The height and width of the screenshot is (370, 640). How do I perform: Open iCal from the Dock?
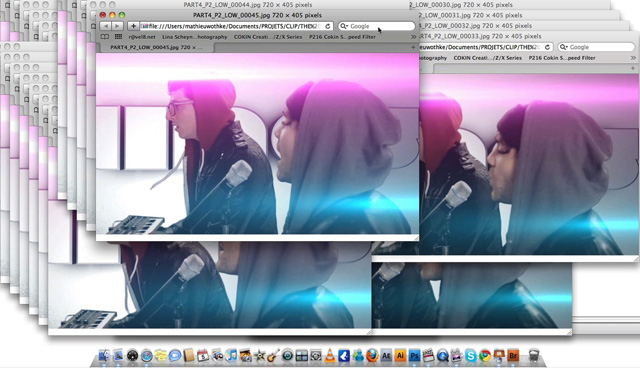pyautogui.click(x=203, y=356)
